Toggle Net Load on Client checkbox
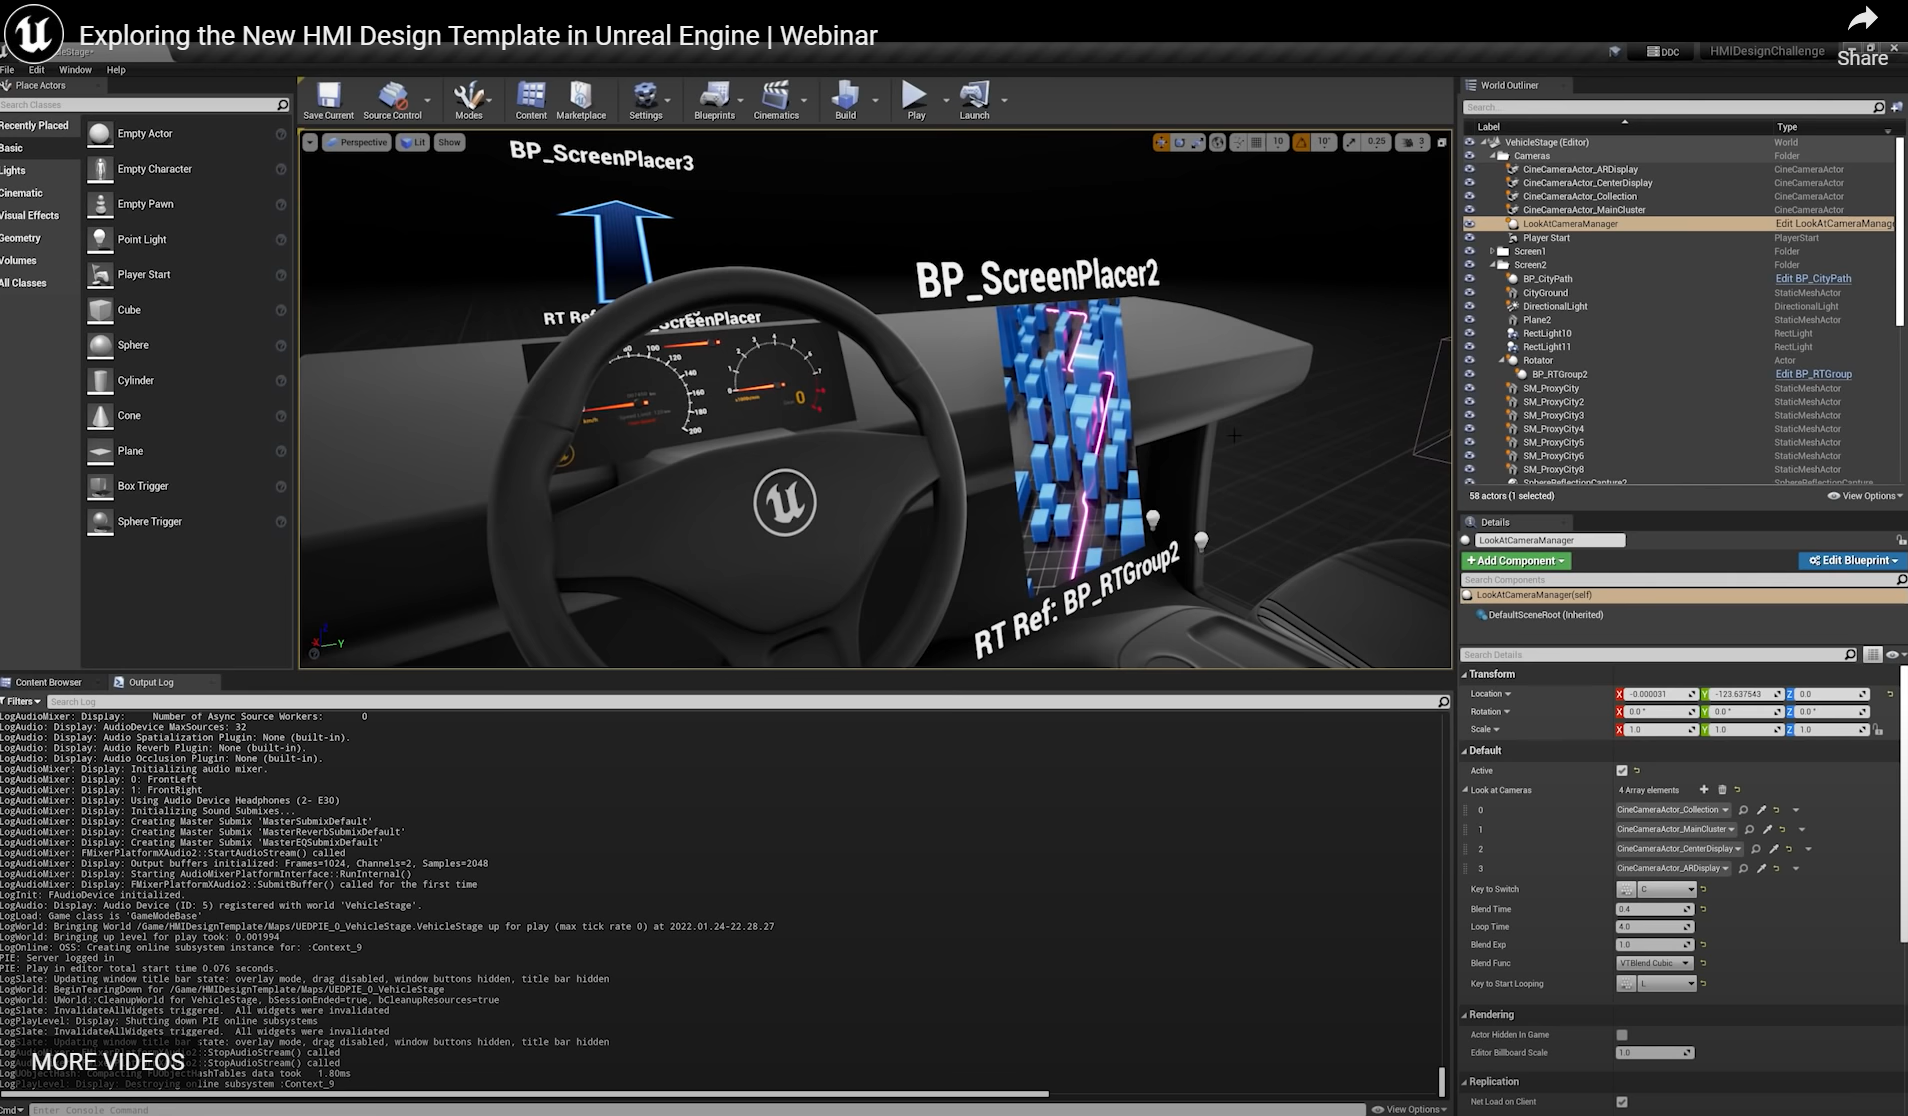The width and height of the screenshot is (1908, 1116). [1622, 1102]
